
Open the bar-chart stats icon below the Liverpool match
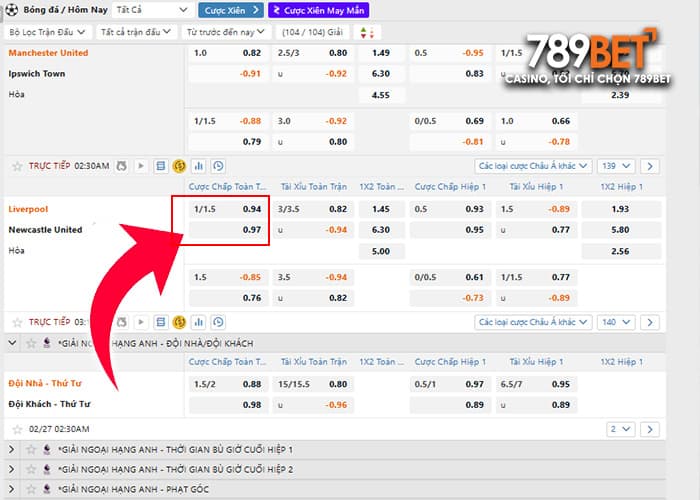[199, 322]
